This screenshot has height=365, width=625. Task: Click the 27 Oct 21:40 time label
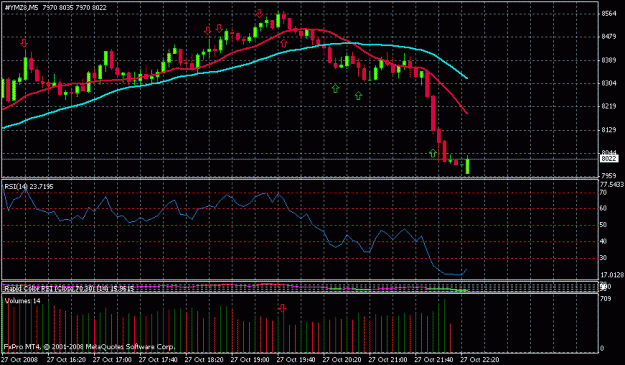coord(434,359)
